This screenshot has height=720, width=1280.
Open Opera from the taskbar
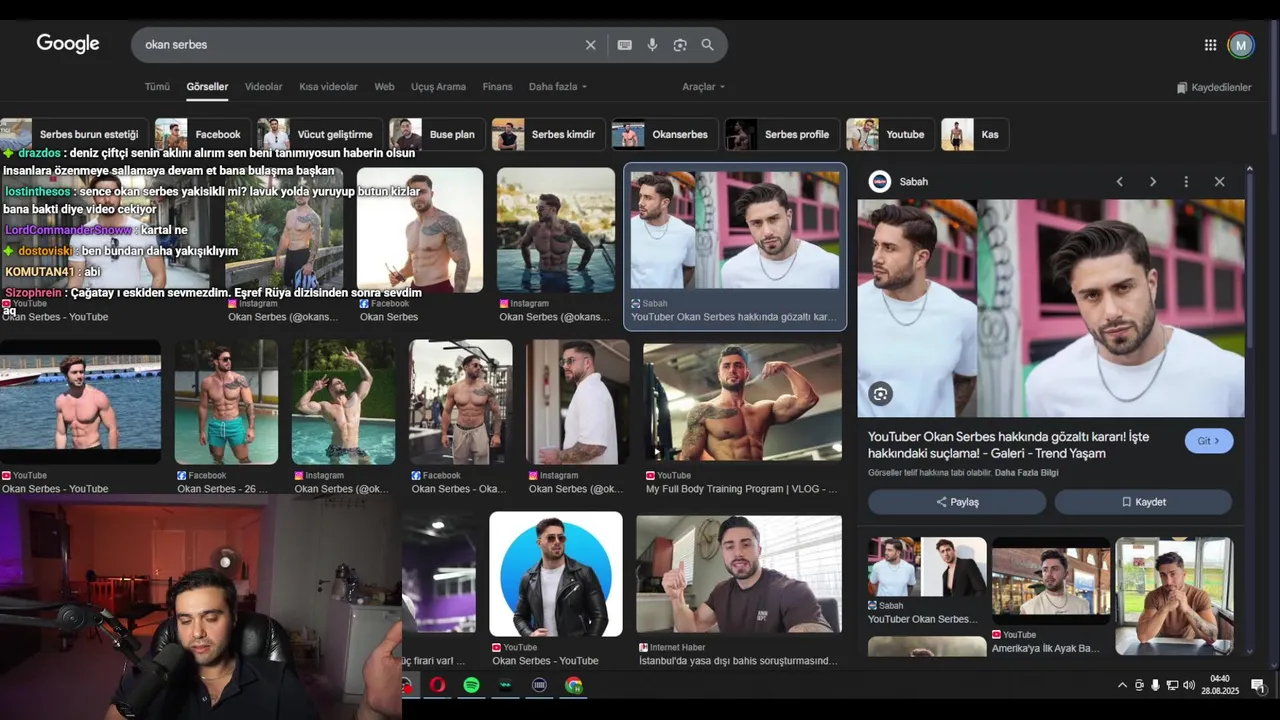coord(437,685)
